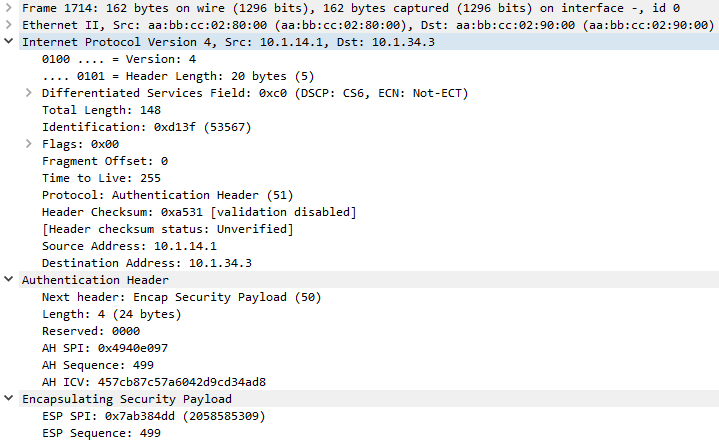Expand the Flags: 0x00 node
The image size is (719, 442).
[29, 144]
